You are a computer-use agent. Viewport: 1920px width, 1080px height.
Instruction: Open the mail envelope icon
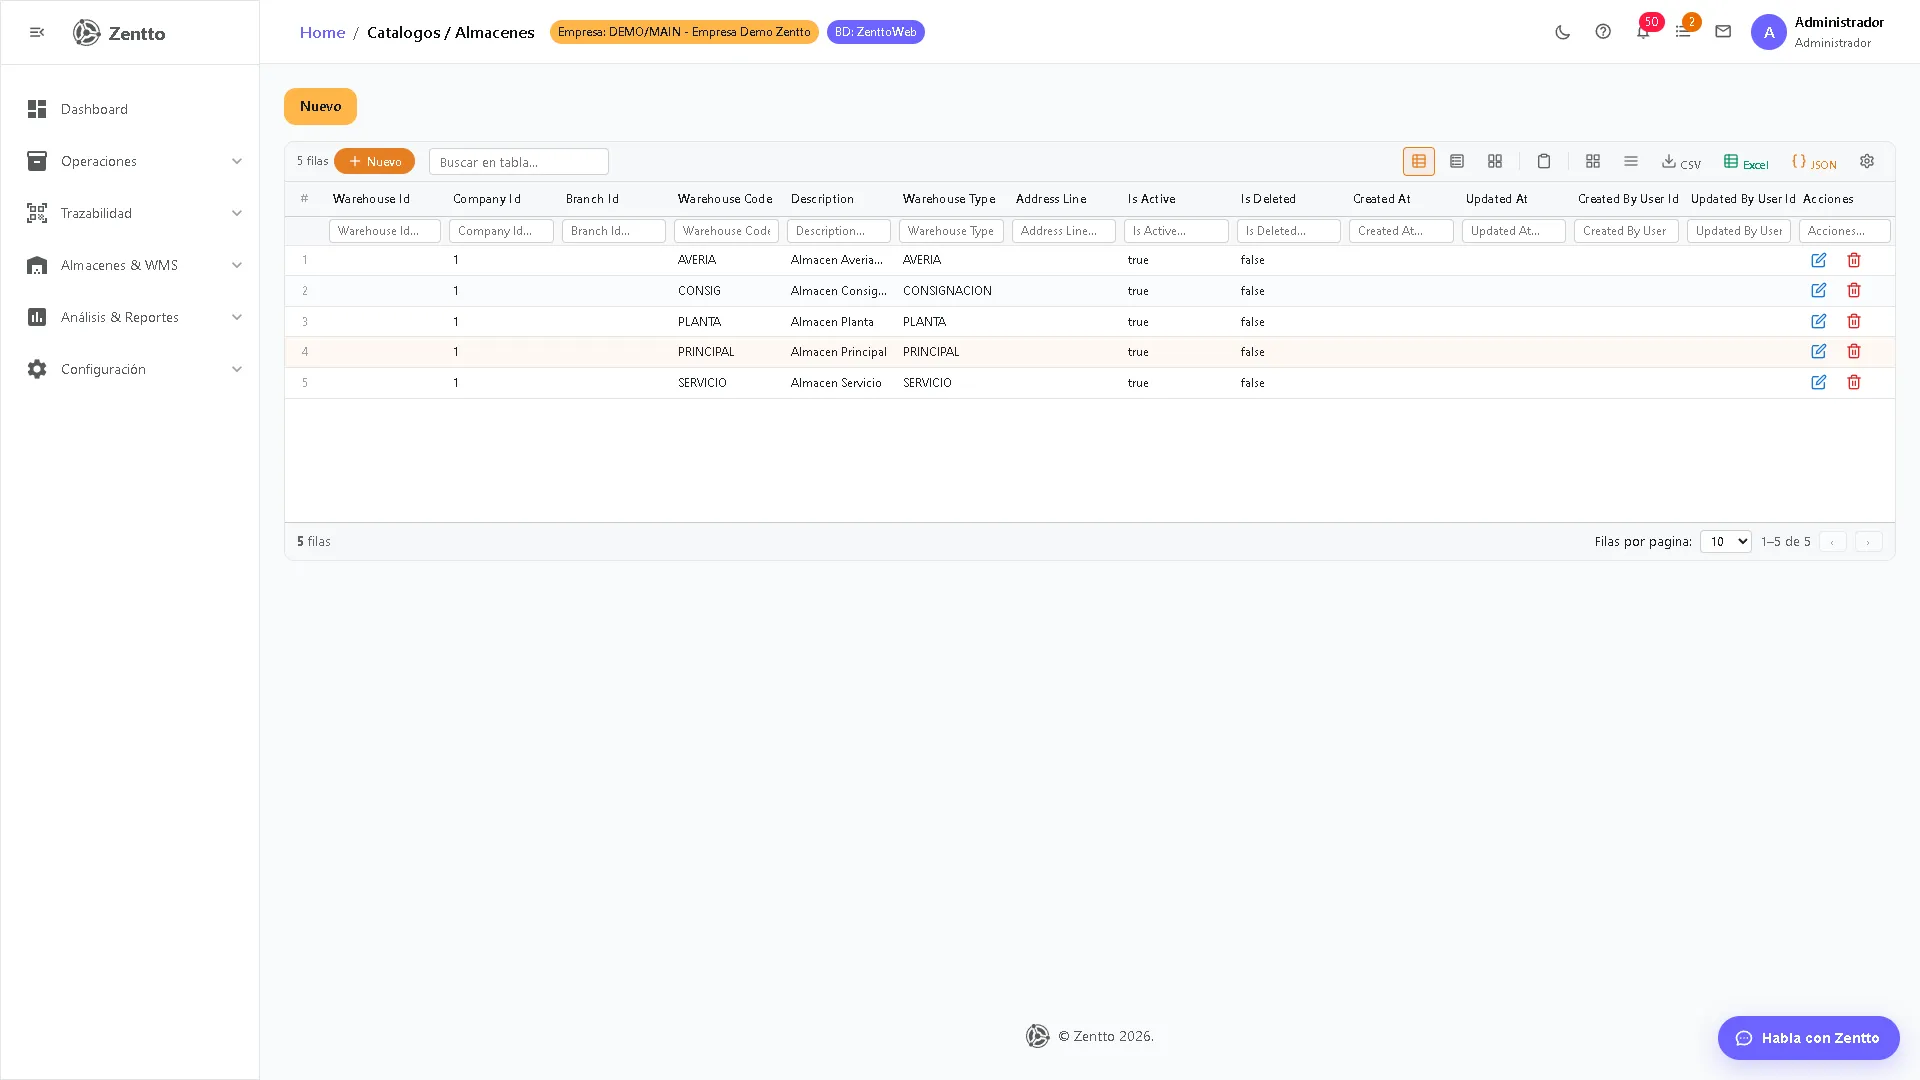tap(1723, 32)
